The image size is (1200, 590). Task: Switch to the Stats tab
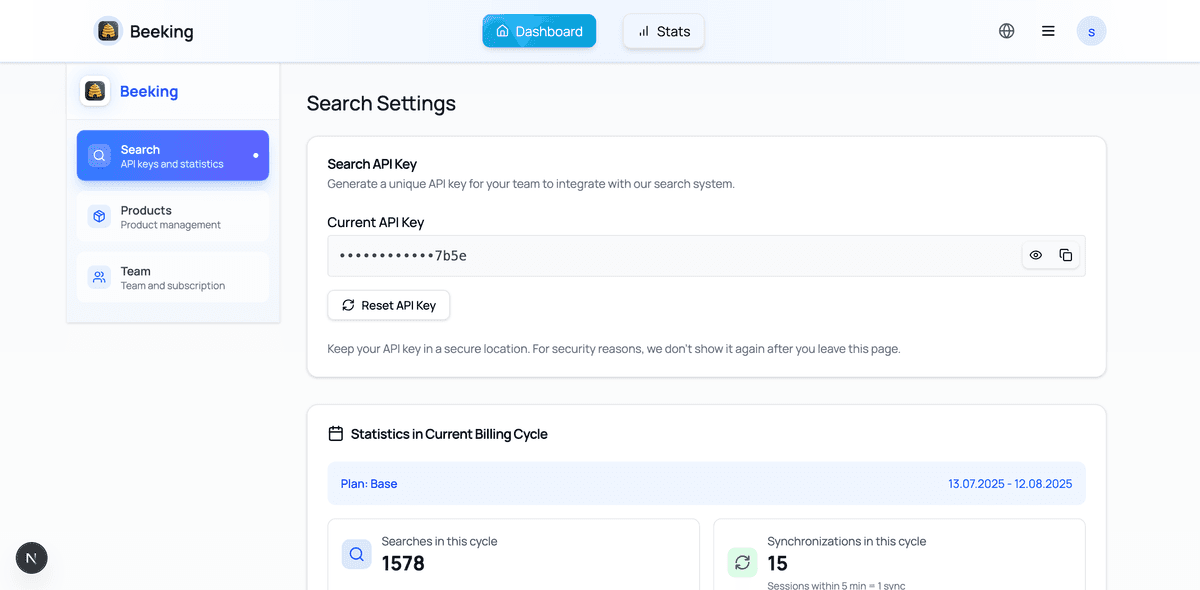[x=664, y=31]
